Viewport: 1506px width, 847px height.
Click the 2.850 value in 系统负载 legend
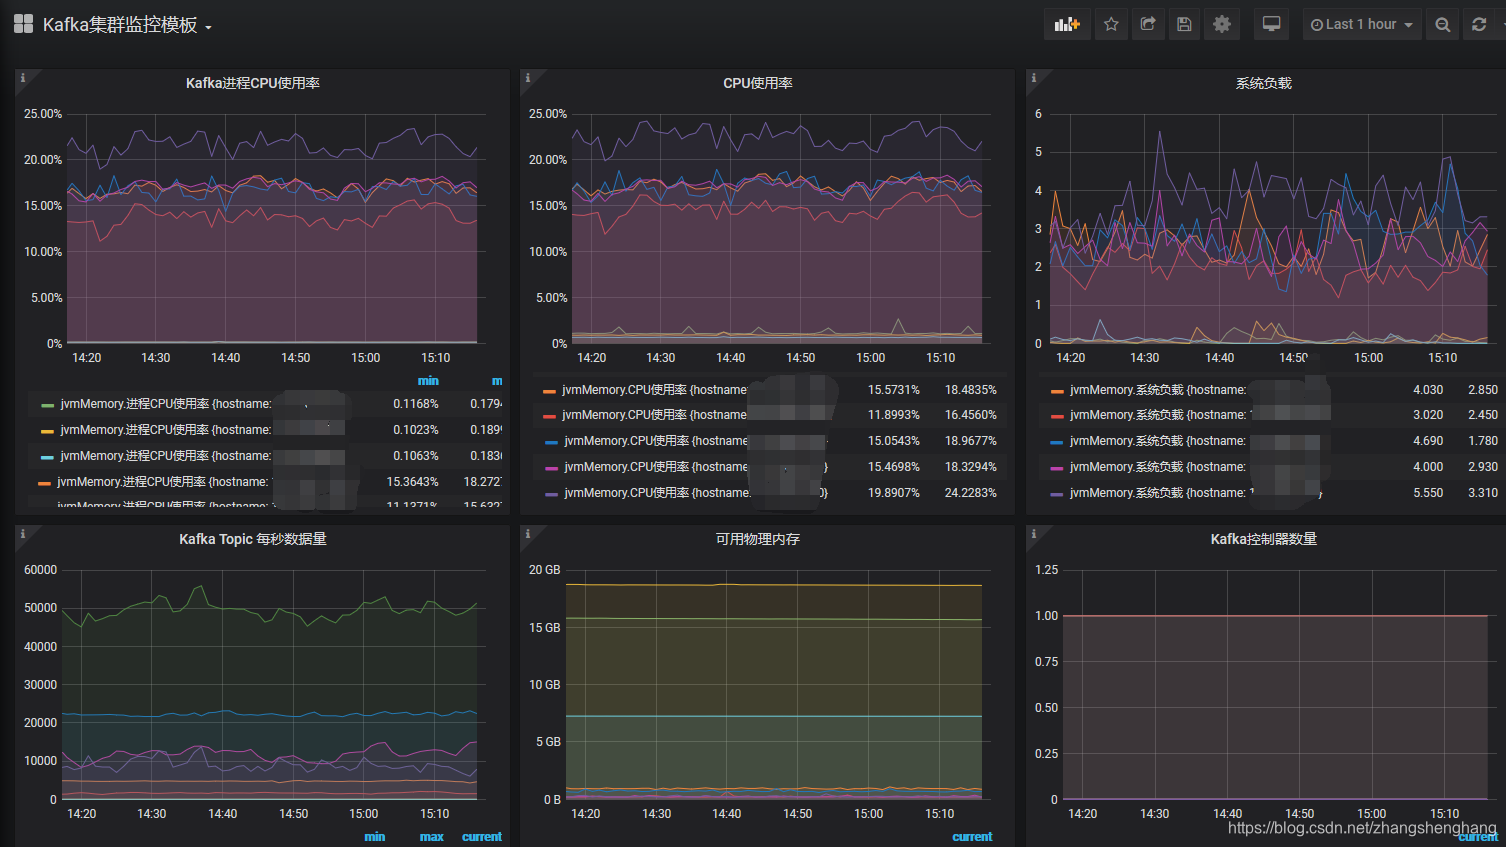pyautogui.click(x=1483, y=390)
